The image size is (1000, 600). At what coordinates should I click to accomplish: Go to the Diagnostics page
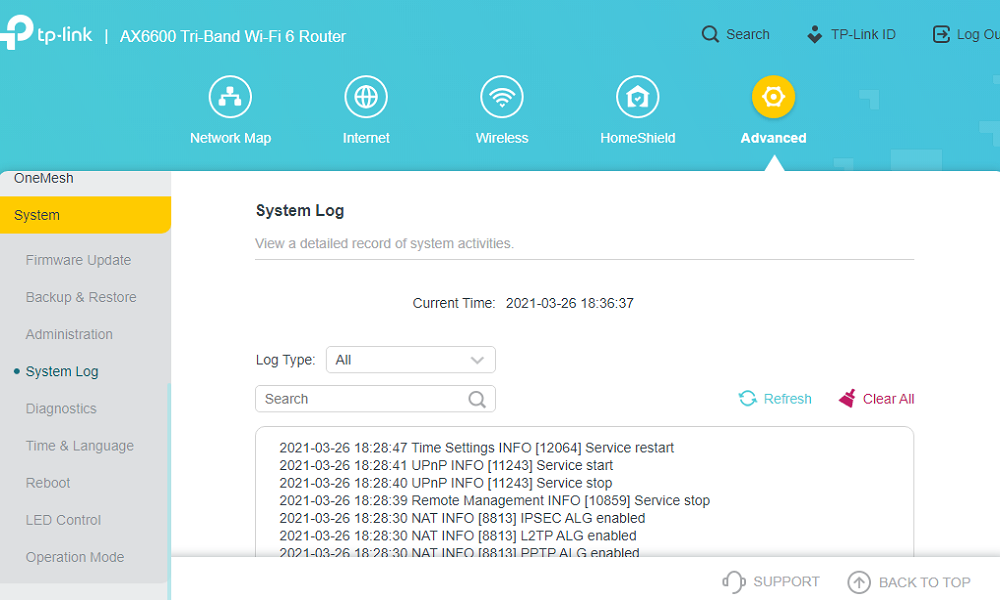[x=61, y=409]
